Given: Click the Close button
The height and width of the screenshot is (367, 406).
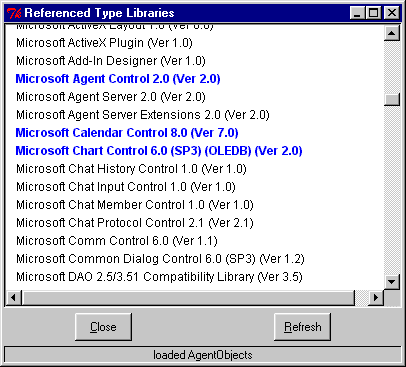Looking at the screenshot, I should (103, 327).
